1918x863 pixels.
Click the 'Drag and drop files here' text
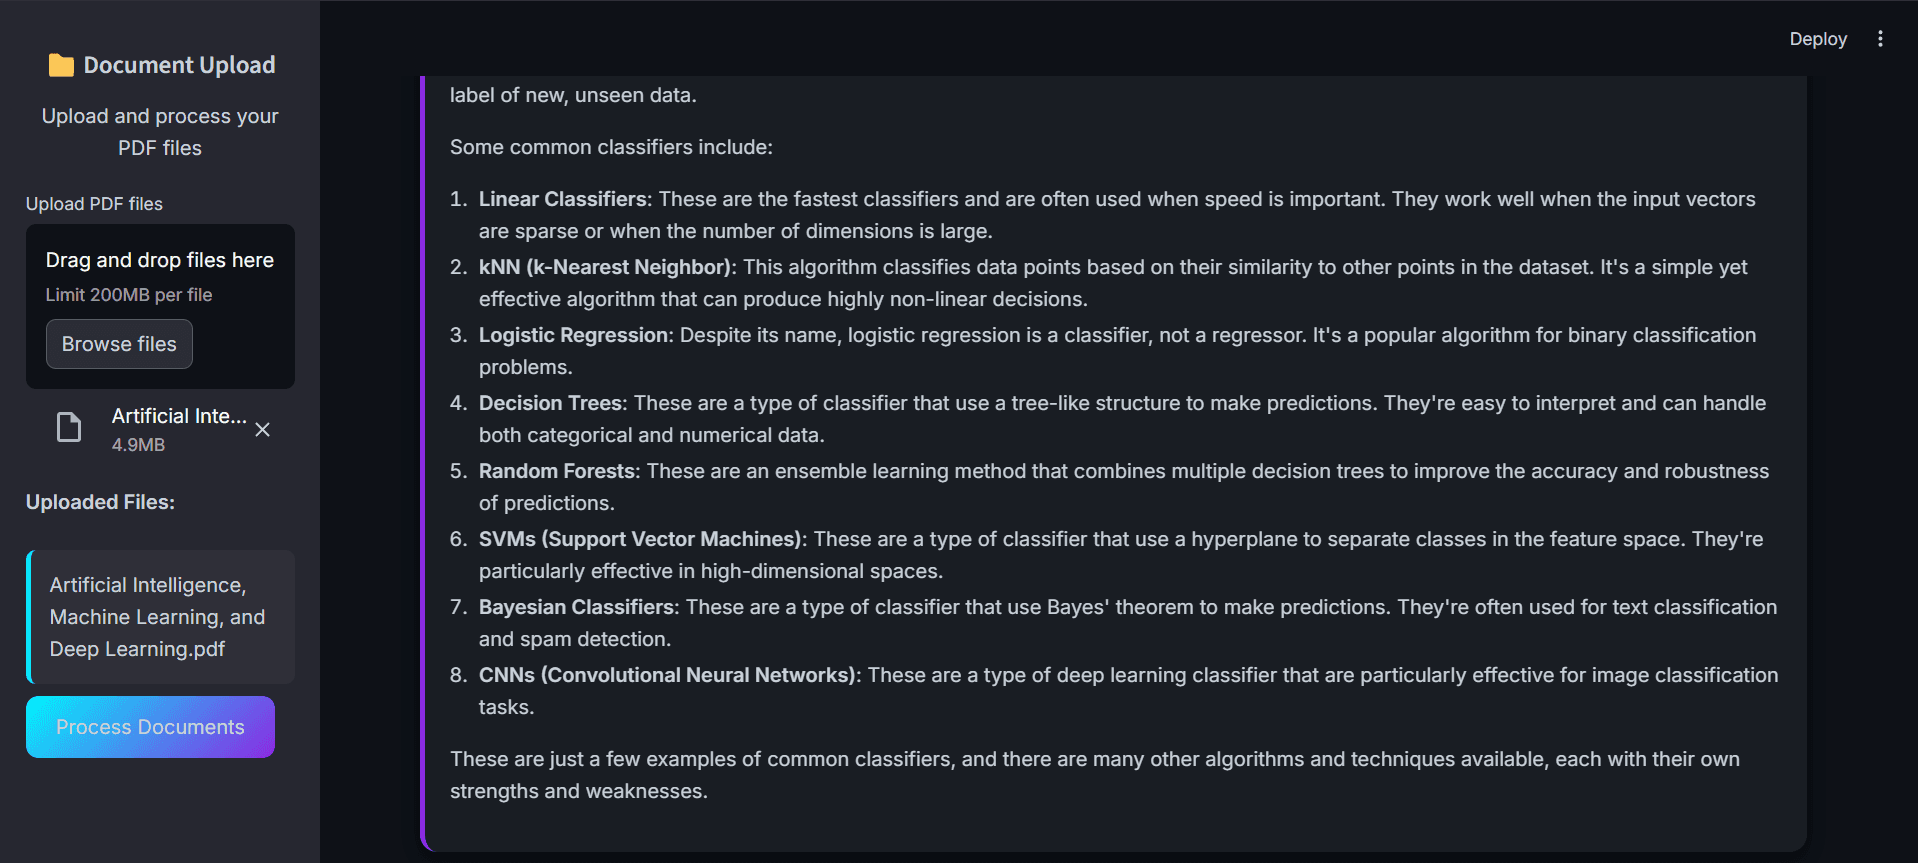pyautogui.click(x=160, y=259)
